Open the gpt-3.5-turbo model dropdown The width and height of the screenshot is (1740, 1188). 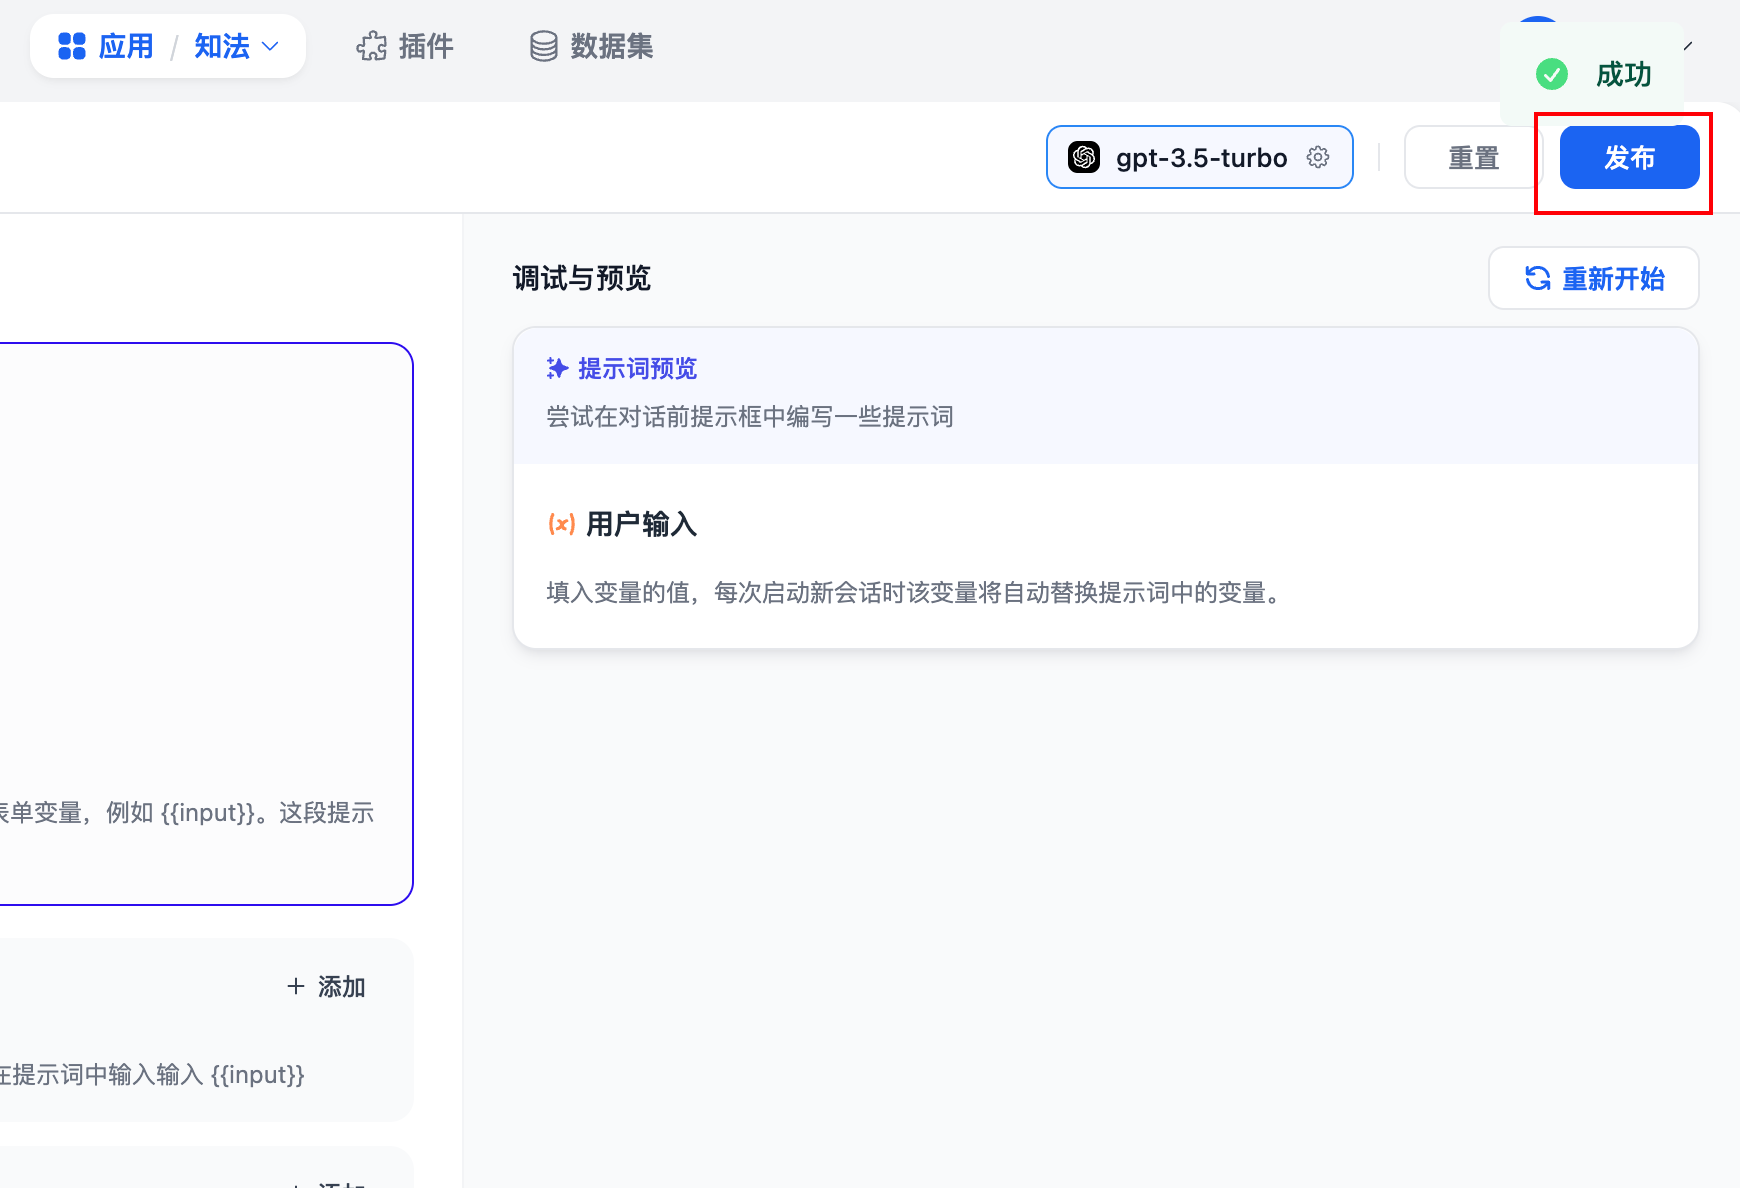(x=1199, y=157)
